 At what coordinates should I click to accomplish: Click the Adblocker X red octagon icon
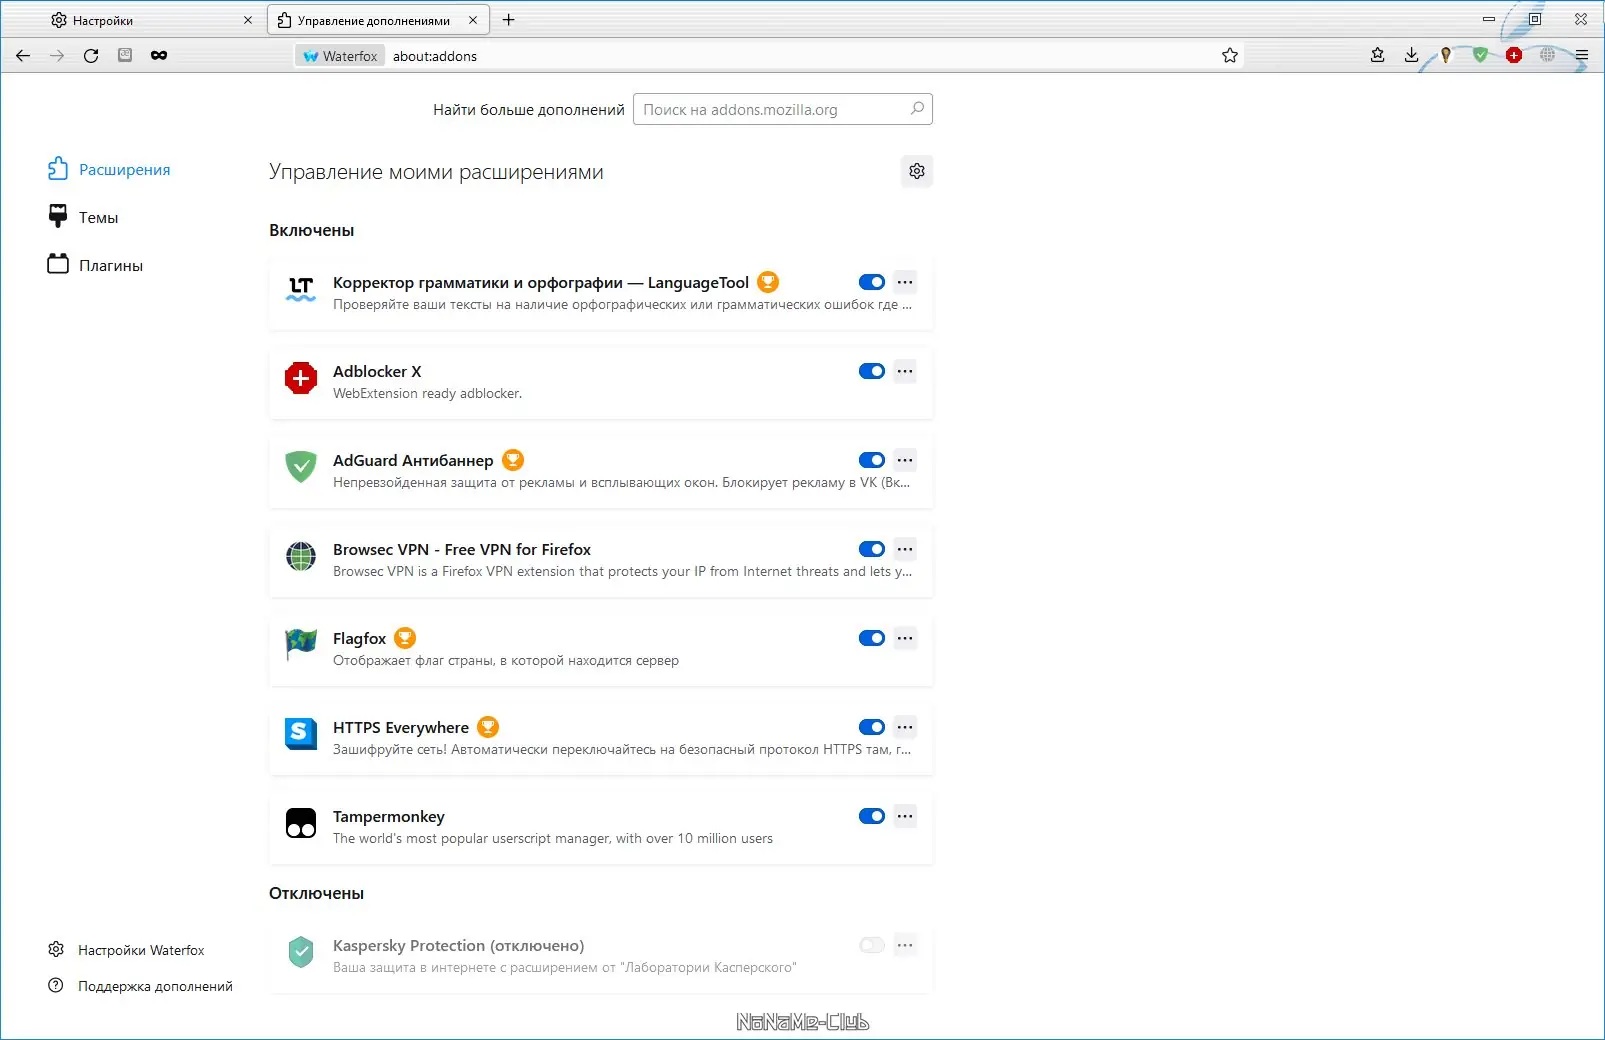coord(301,378)
